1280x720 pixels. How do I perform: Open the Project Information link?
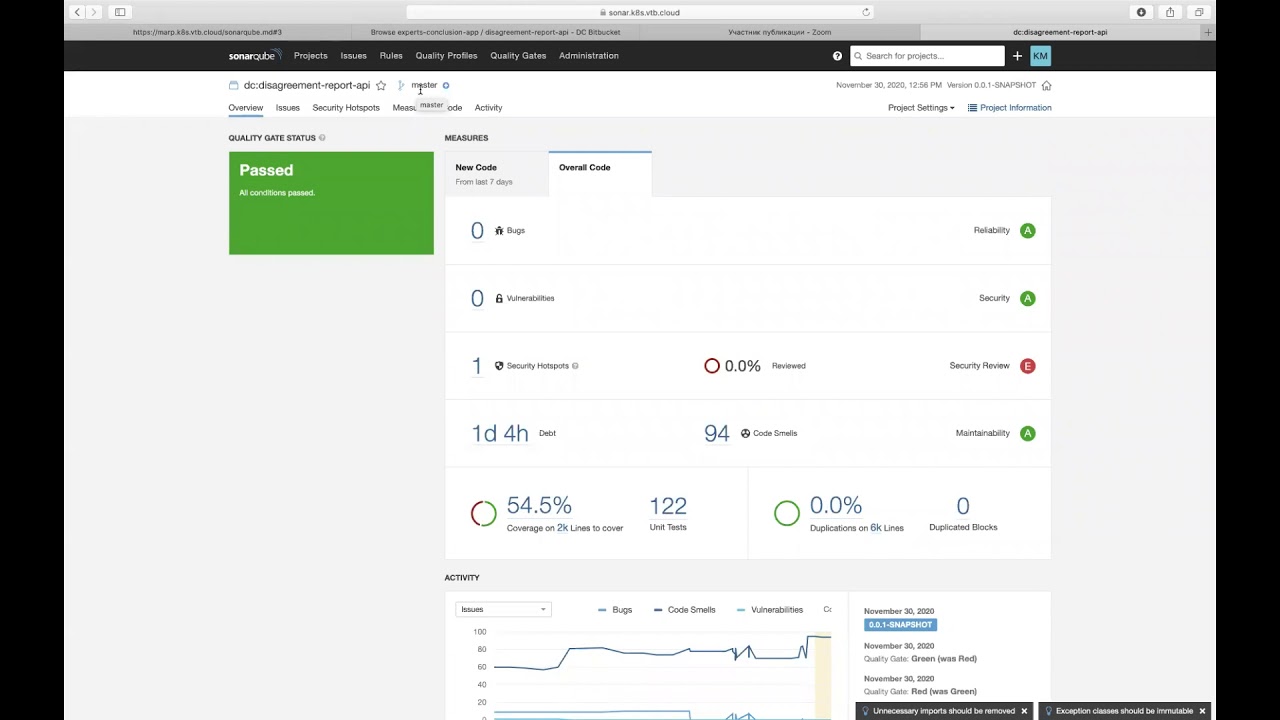tap(1009, 108)
